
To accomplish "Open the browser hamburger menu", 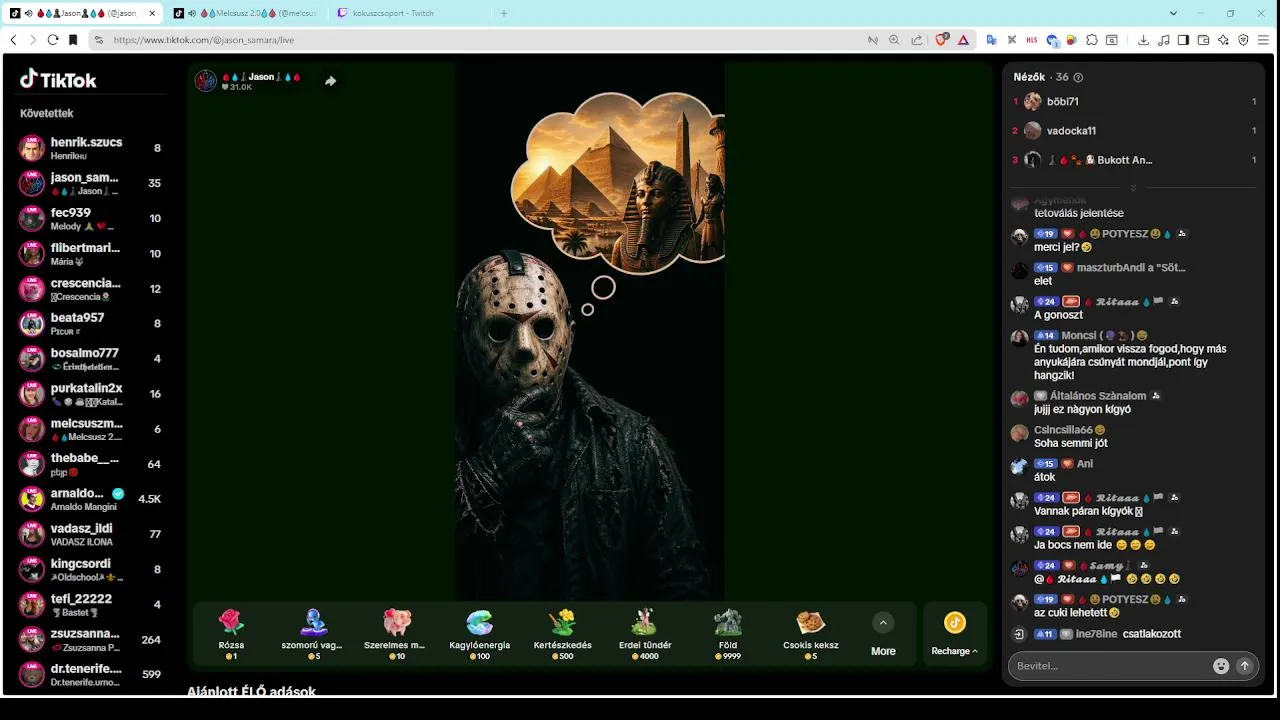I will [1263, 40].
